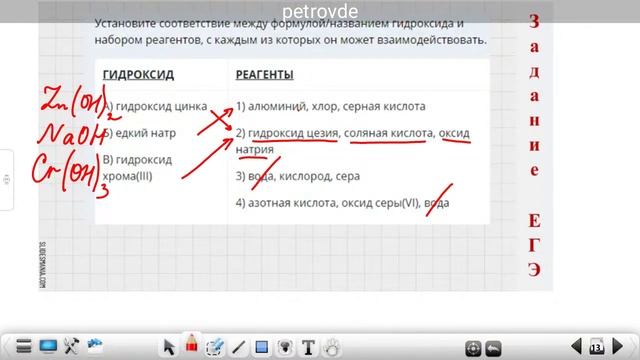Click reagent row '3) вода, кислород, сера'
640x360 pixels.
point(298,176)
